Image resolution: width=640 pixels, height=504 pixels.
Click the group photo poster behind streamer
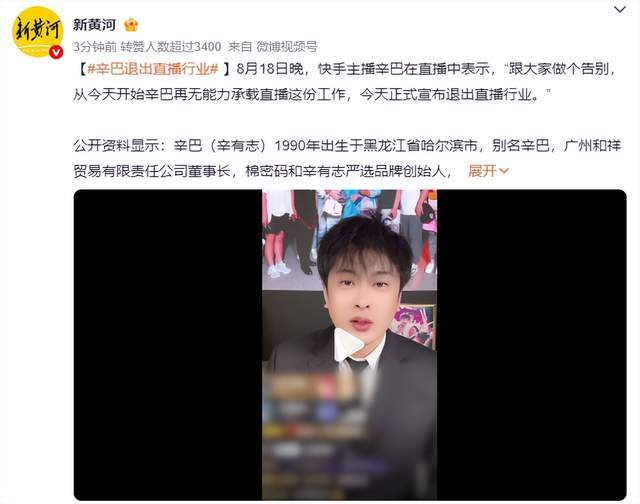pyautogui.click(x=349, y=235)
